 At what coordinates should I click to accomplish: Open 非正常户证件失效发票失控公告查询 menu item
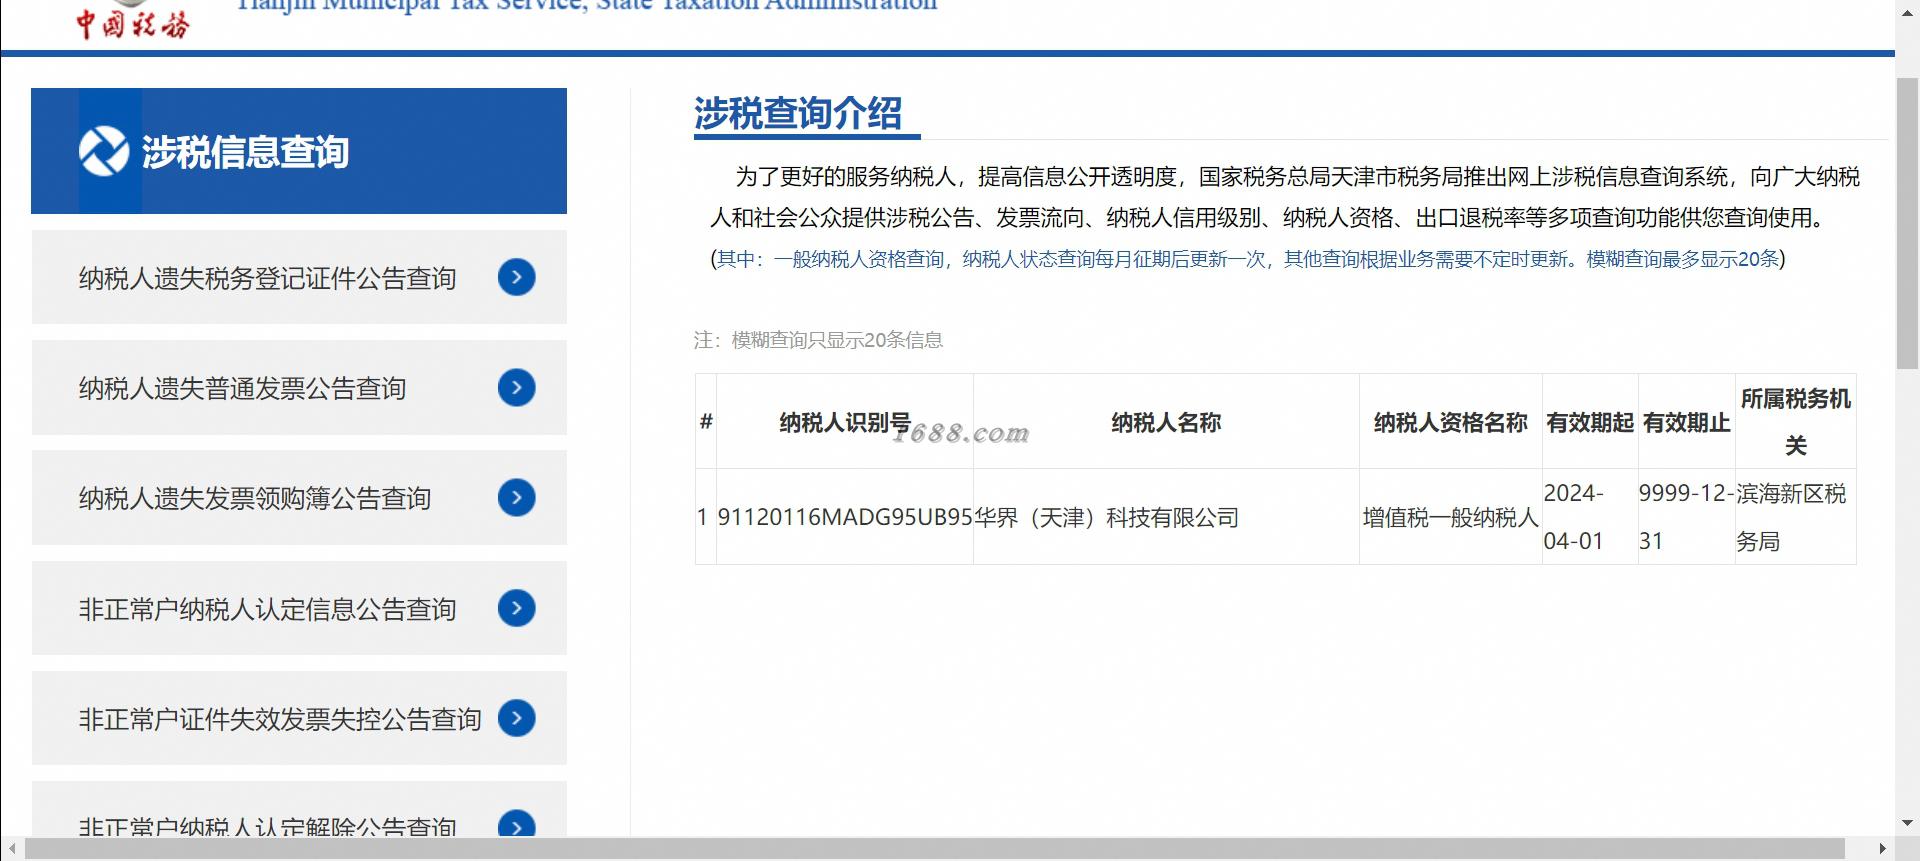[299, 718]
